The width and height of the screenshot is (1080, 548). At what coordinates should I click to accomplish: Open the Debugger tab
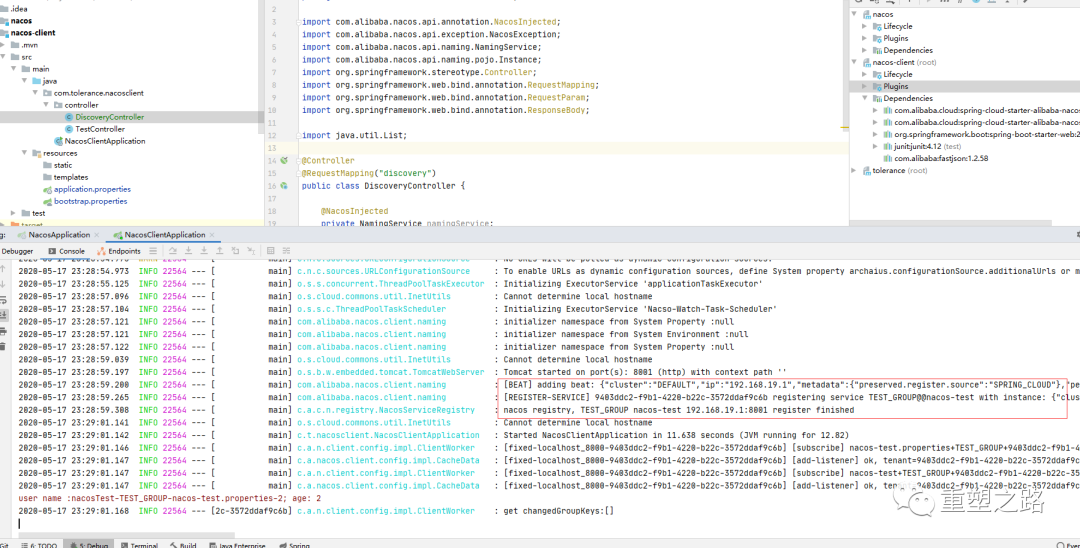click(x=17, y=251)
